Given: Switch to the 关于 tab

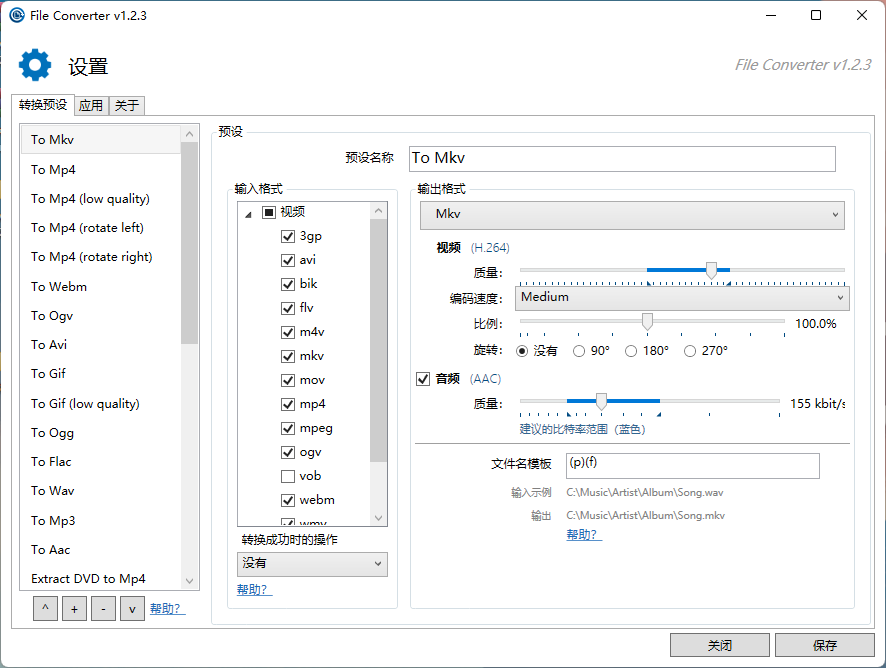Looking at the screenshot, I should coord(127,106).
